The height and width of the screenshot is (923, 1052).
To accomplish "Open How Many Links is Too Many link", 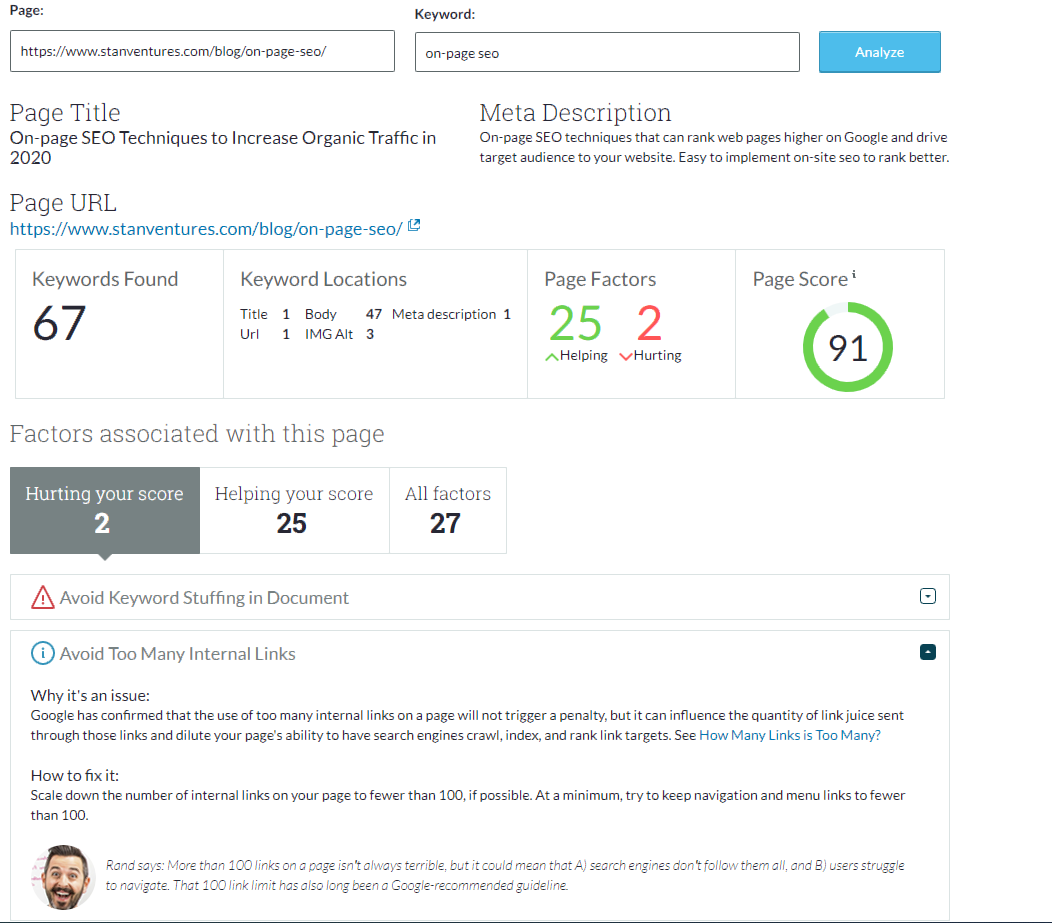I will [789, 735].
